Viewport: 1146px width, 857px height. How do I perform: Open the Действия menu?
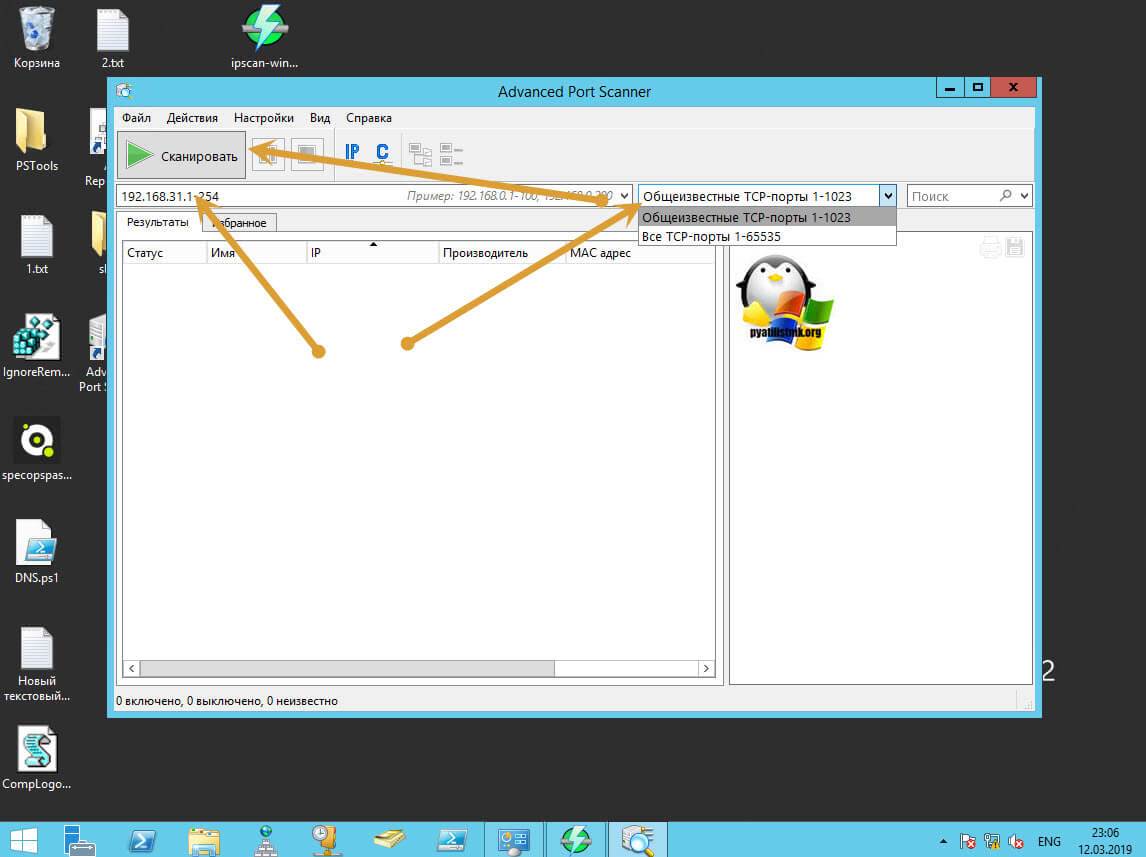click(x=192, y=118)
